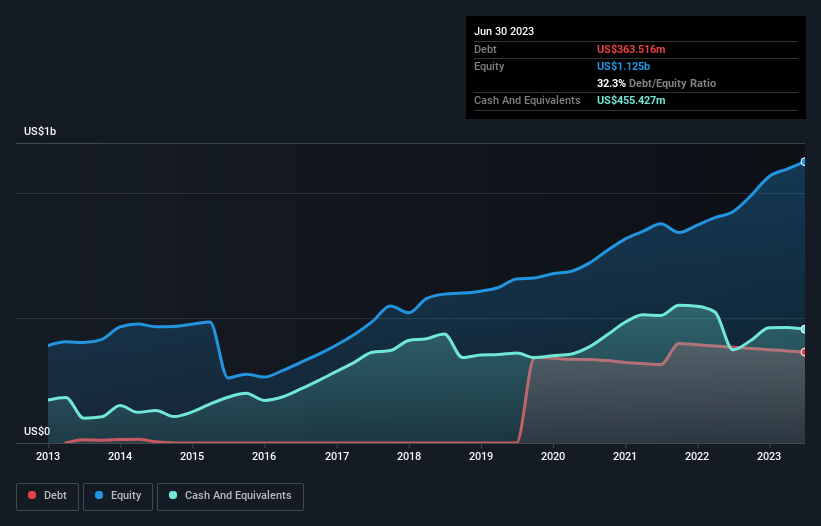This screenshot has height=526, width=821.
Task: Click the 2013 axis label
Action: (x=48, y=456)
